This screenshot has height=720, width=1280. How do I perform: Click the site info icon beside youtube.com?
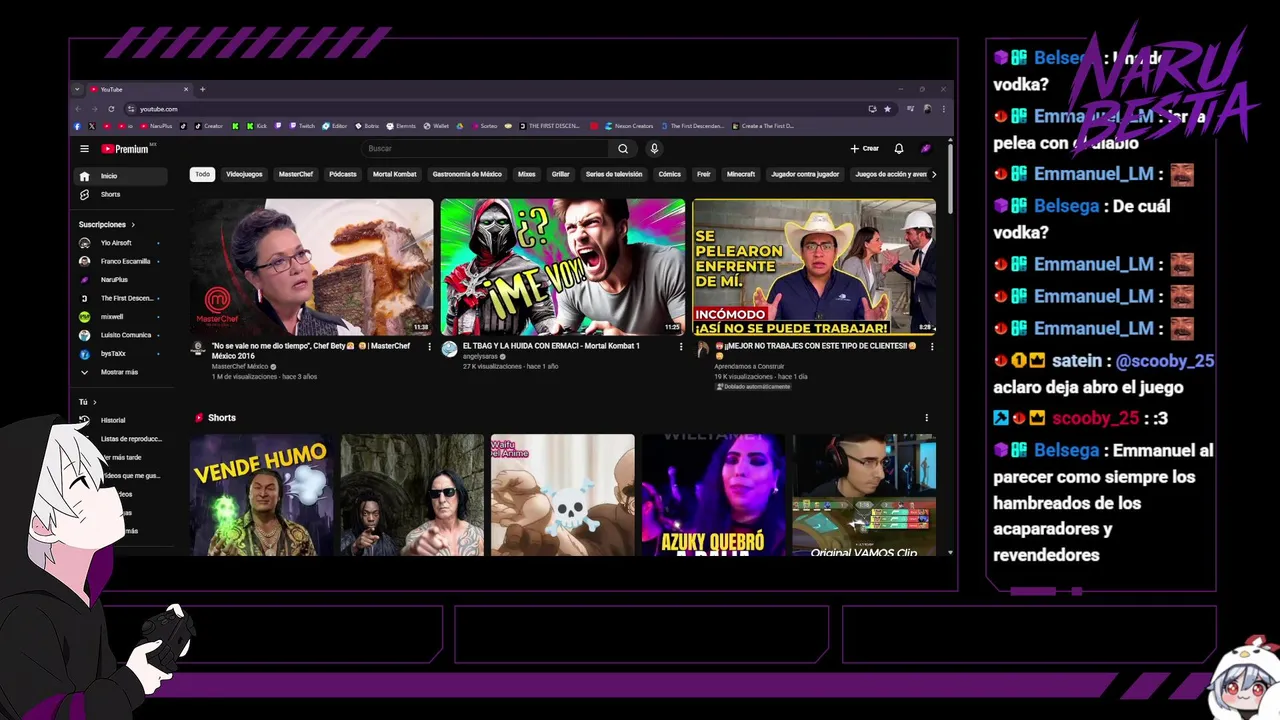130,109
